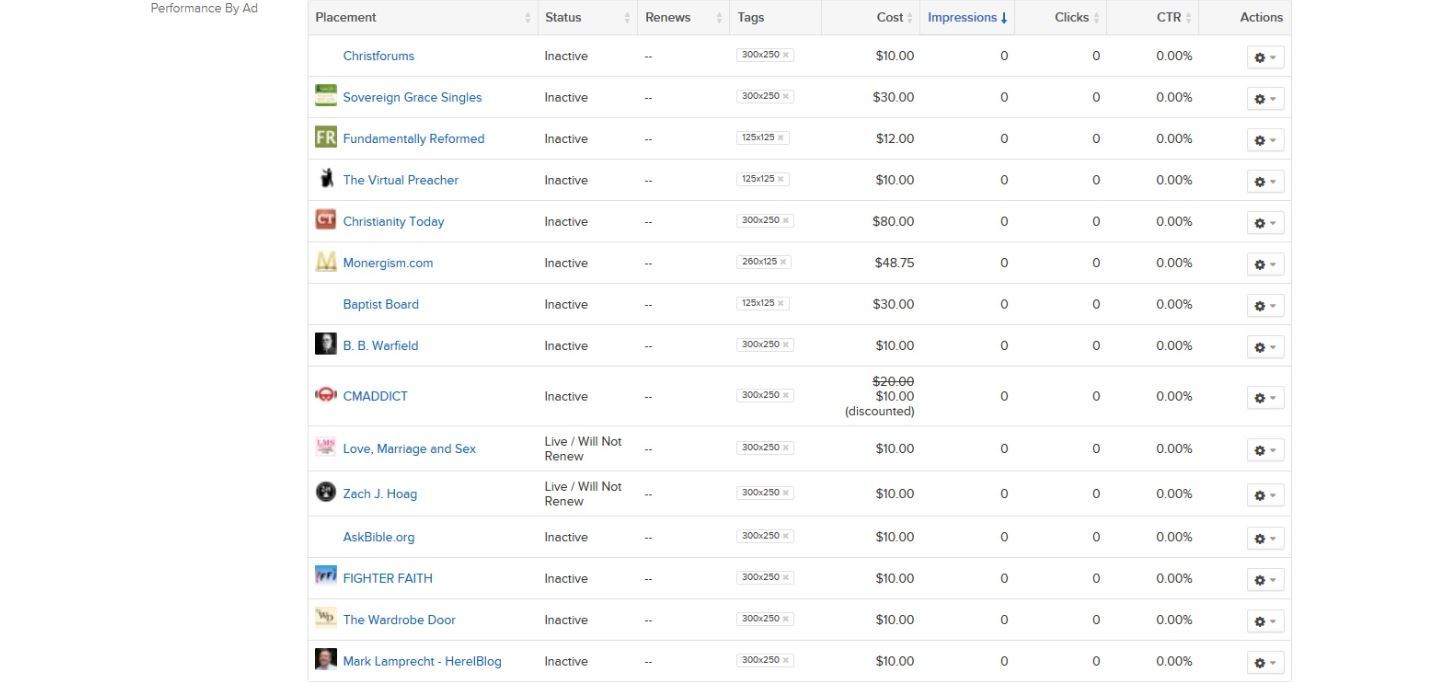The image size is (1450, 682).
Task: Click the Fundamentally Reformed FR icon
Action: [x=326, y=137]
